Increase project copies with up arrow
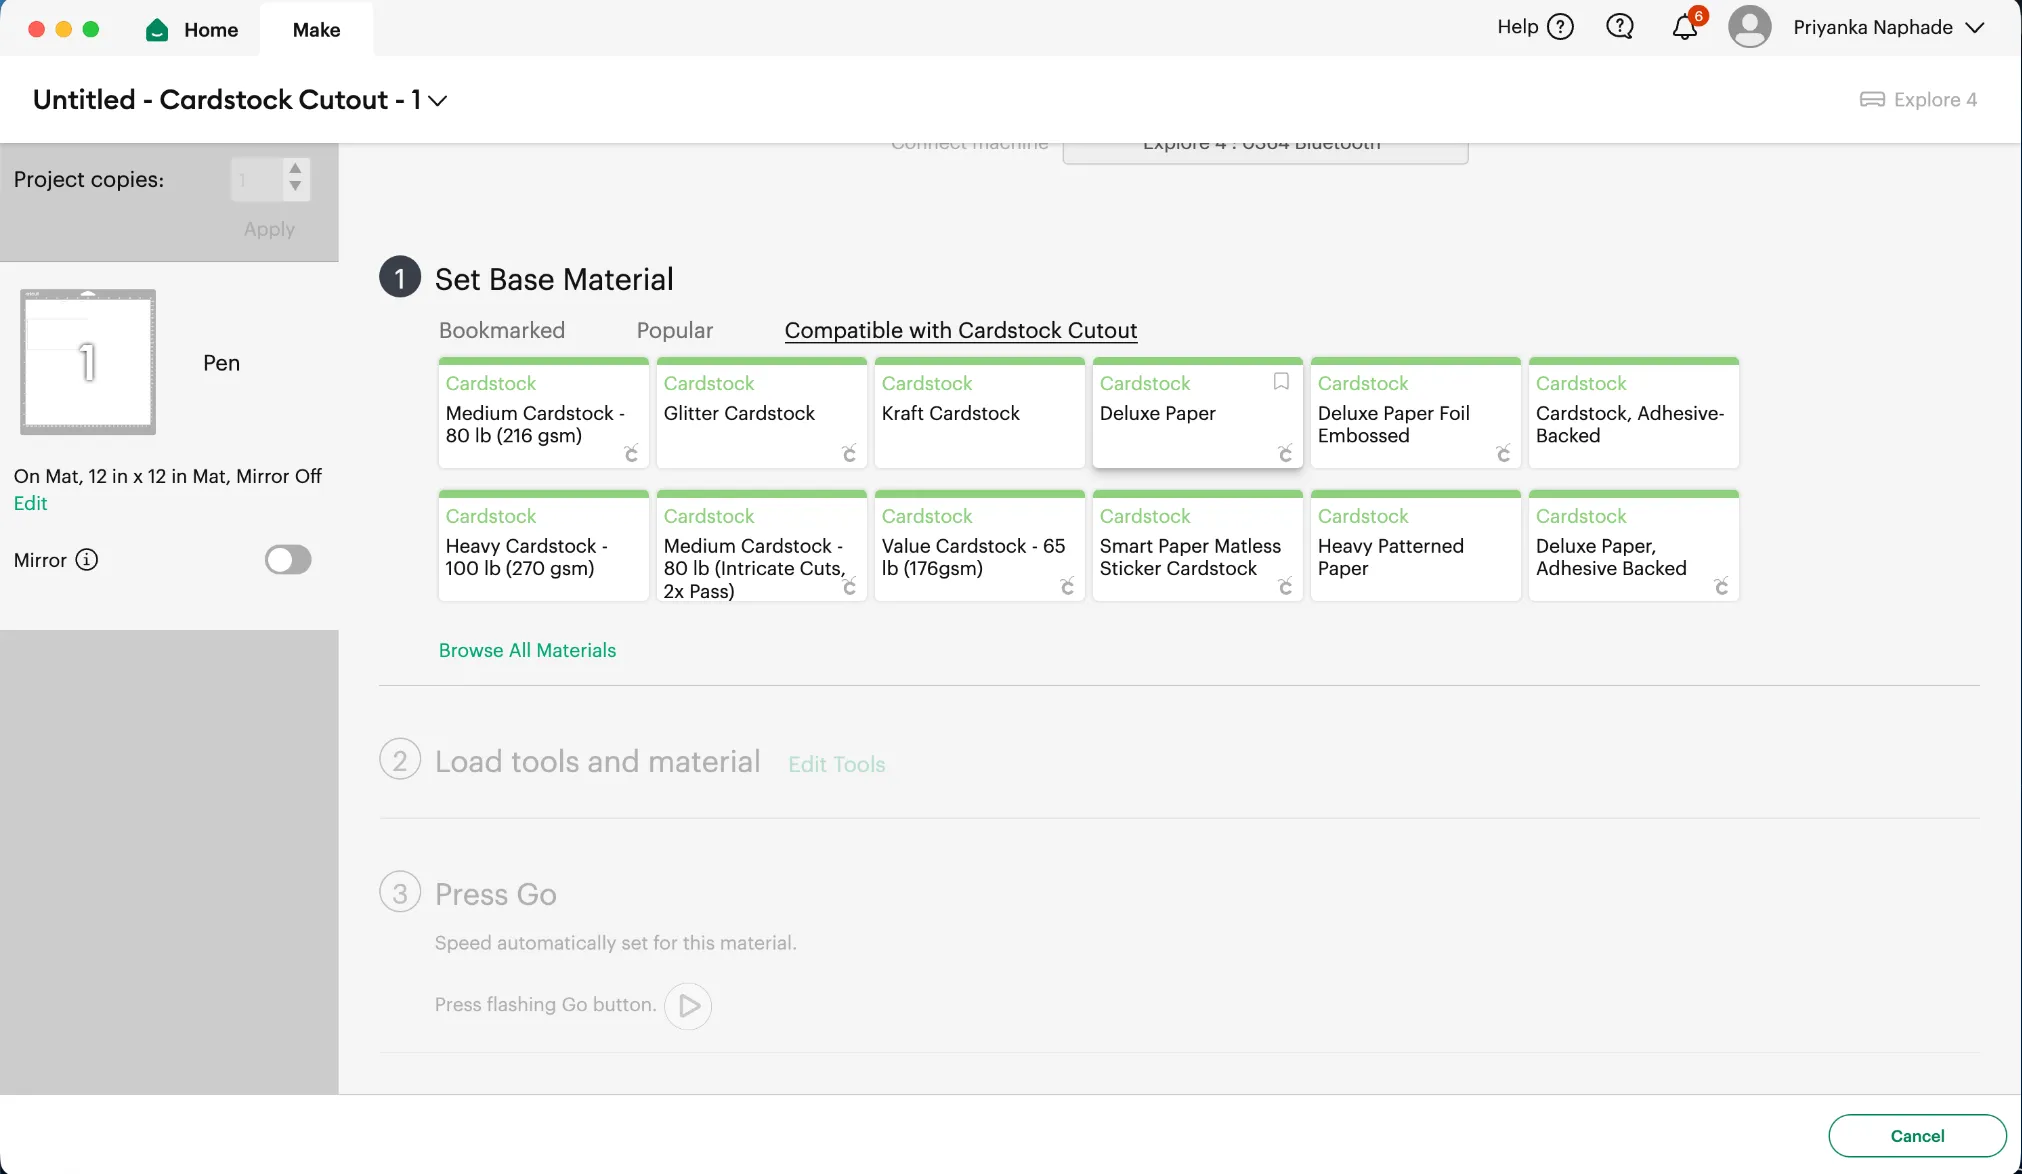 (x=295, y=168)
